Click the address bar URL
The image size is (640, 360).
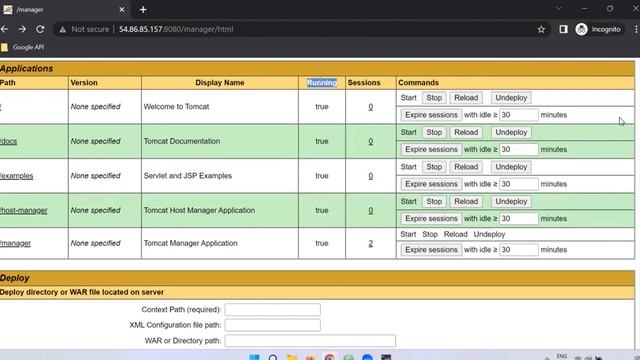[x=176, y=29]
